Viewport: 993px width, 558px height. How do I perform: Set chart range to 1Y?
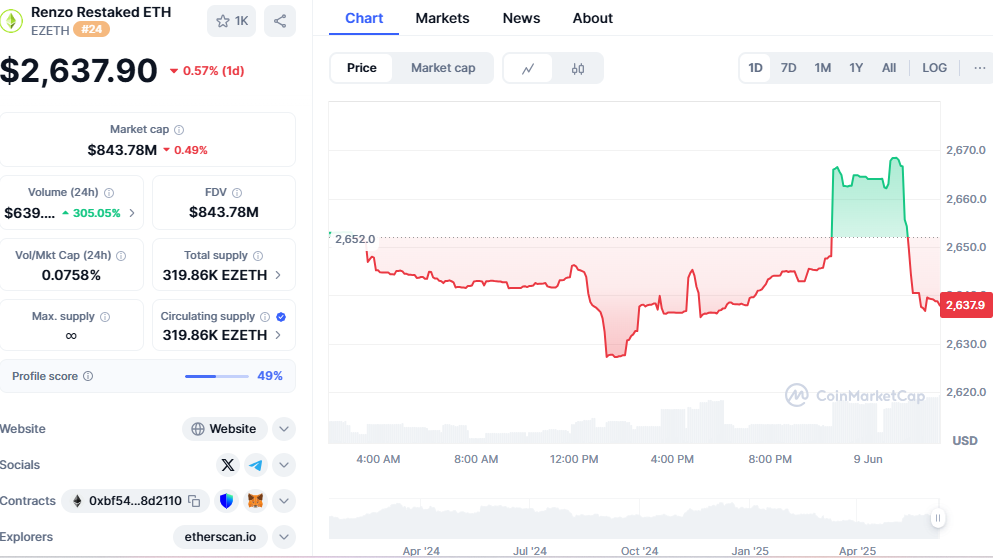click(856, 68)
